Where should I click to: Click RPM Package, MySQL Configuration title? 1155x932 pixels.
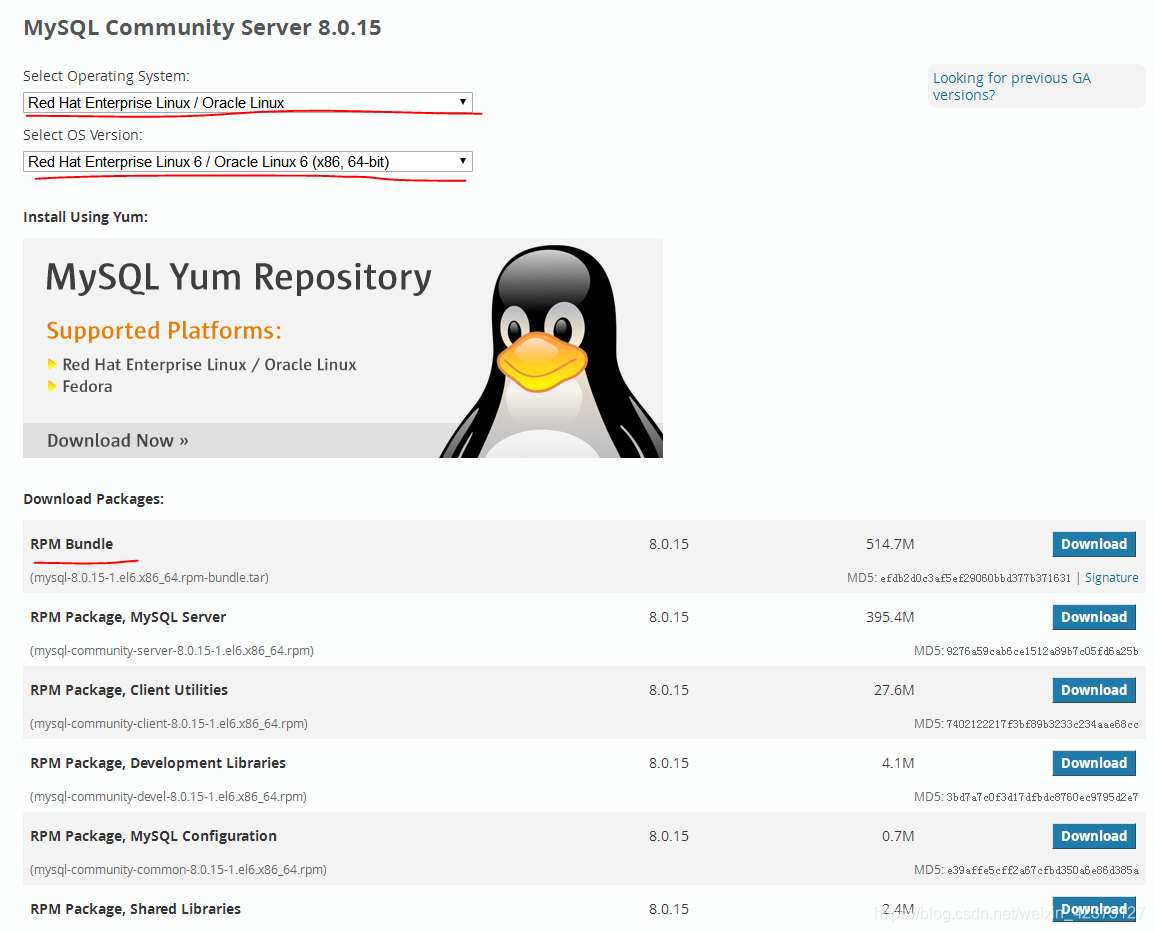point(153,835)
